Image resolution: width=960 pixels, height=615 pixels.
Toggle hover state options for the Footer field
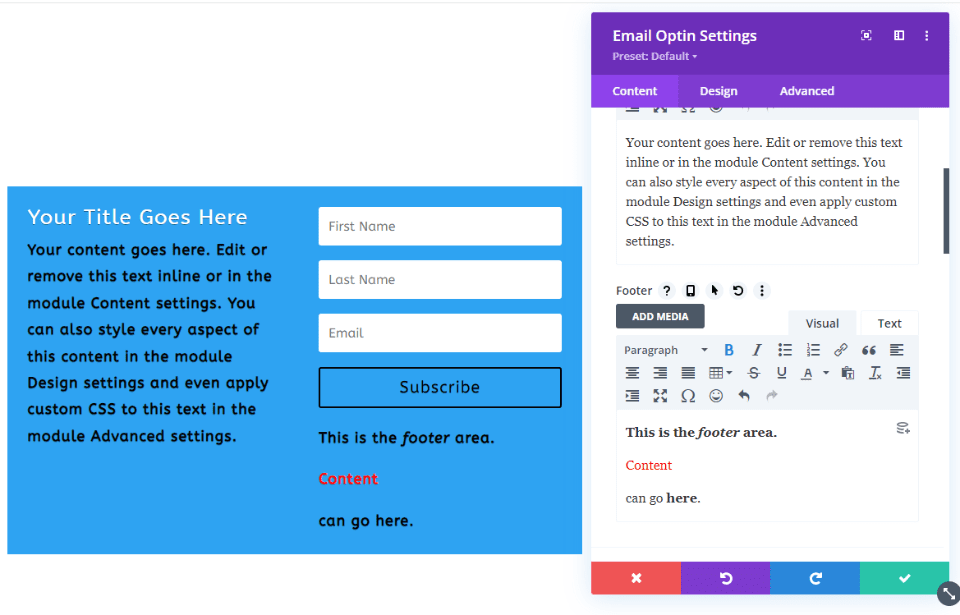(715, 290)
